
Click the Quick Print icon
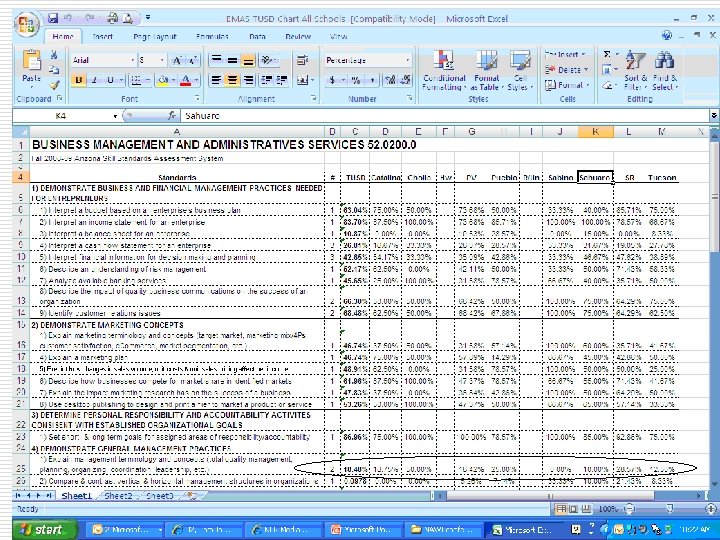tap(112, 18)
